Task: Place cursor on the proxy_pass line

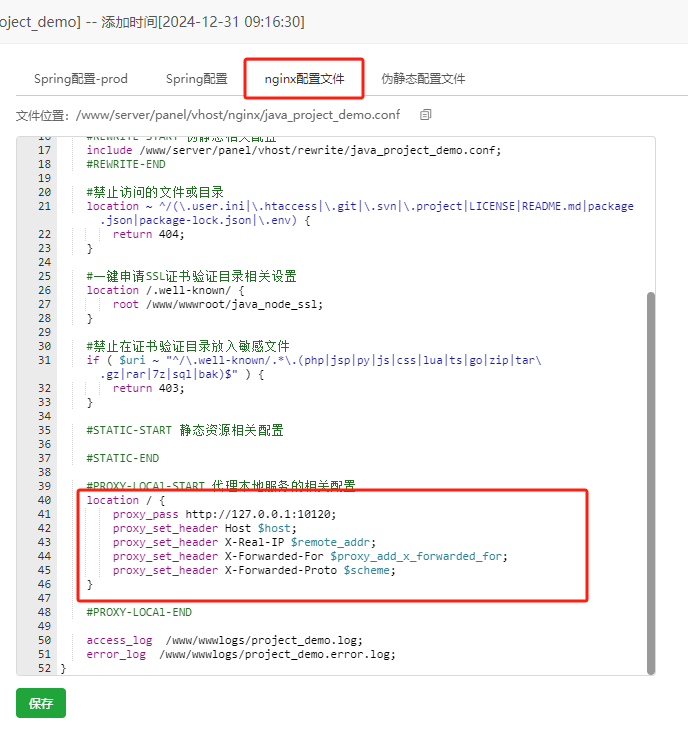Action: point(224,514)
